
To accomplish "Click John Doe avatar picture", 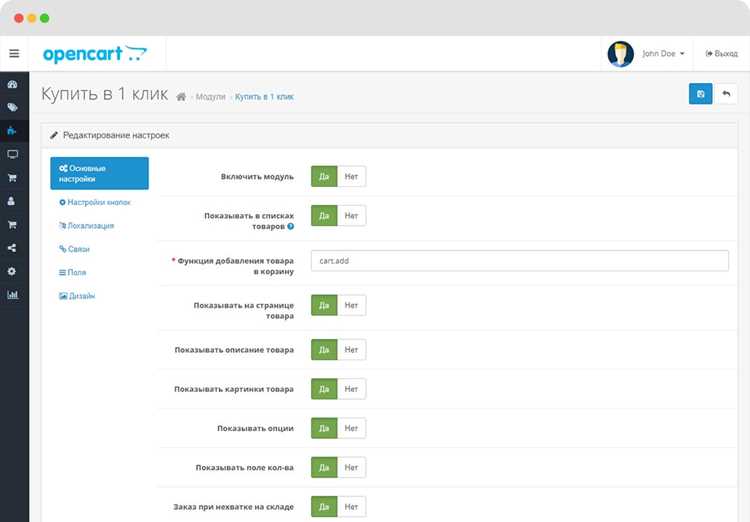I will (x=620, y=54).
